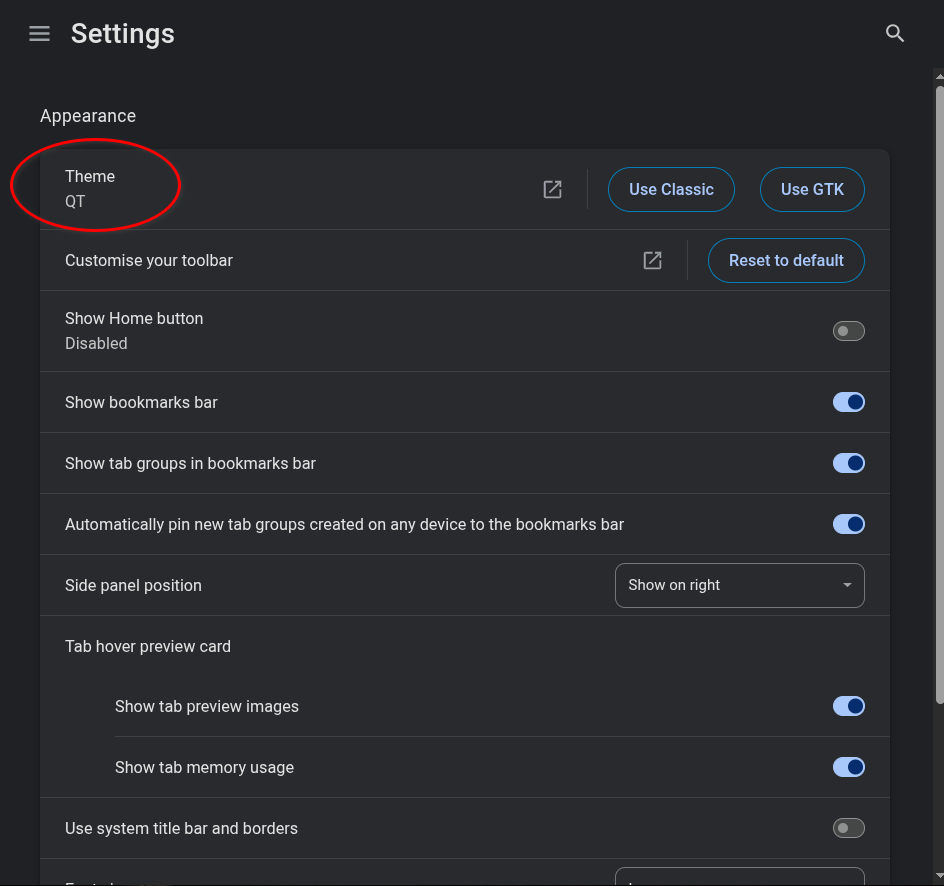Image resolution: width=944 pixels, height=886 pixels.
Task: Enable the Show Home button toggle
Action: pyautogui.click(x=848, y=331)
